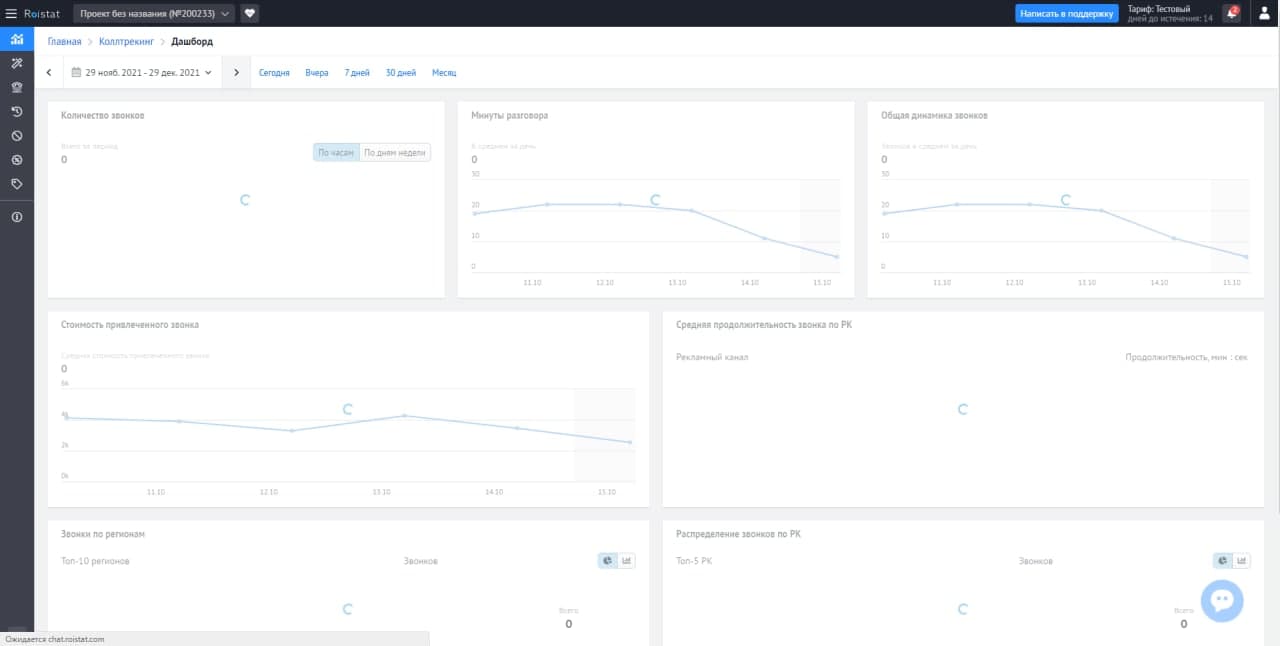Go to next date period arrow
The width and height of the screenshot is (1280, 646).
tap(236, 73)
